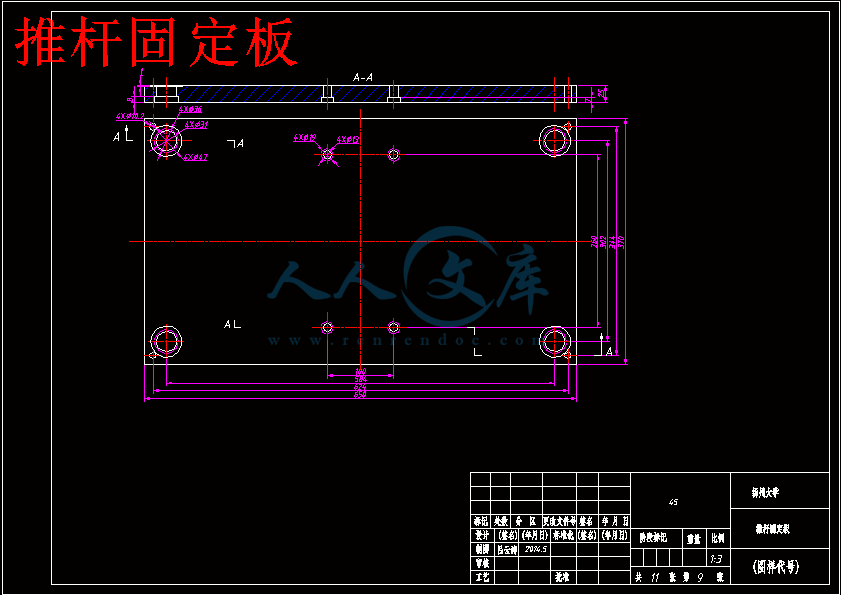
Task: Select the 4XΦ10.2 diameter annotation
Action: [x=130, y=115]
